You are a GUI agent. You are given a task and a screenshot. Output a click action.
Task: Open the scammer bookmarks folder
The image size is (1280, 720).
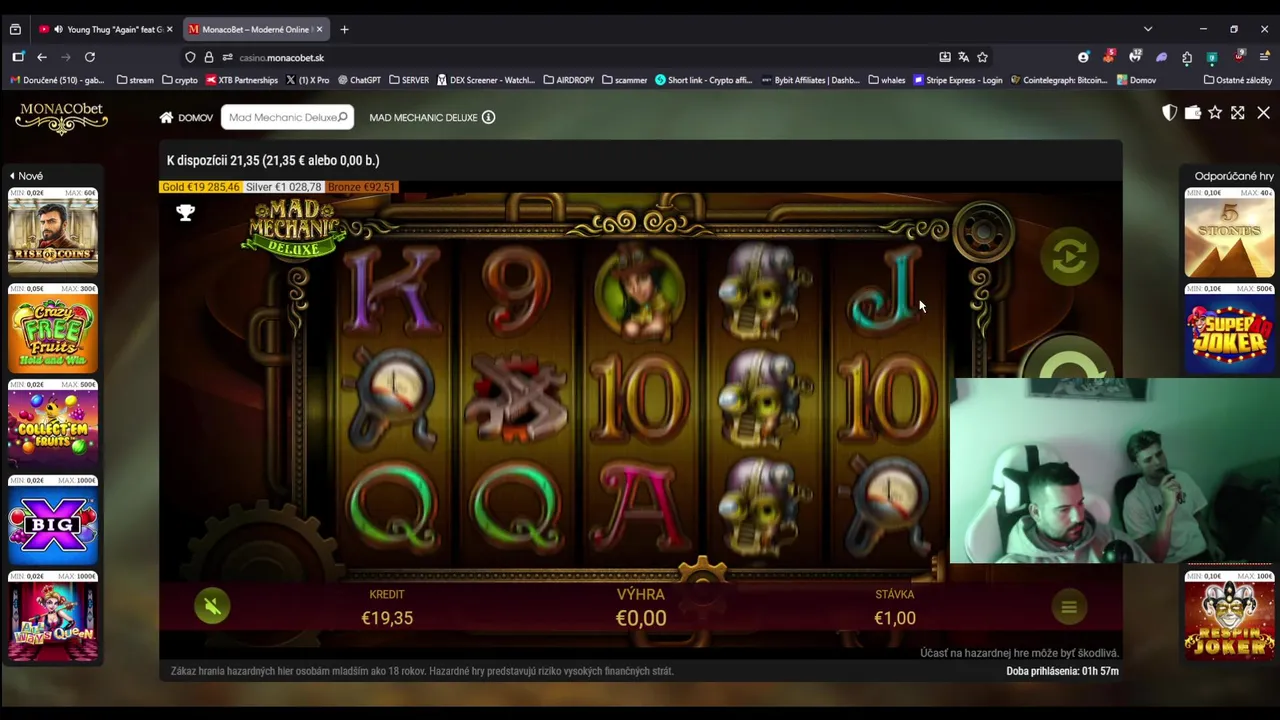point(625,80)
